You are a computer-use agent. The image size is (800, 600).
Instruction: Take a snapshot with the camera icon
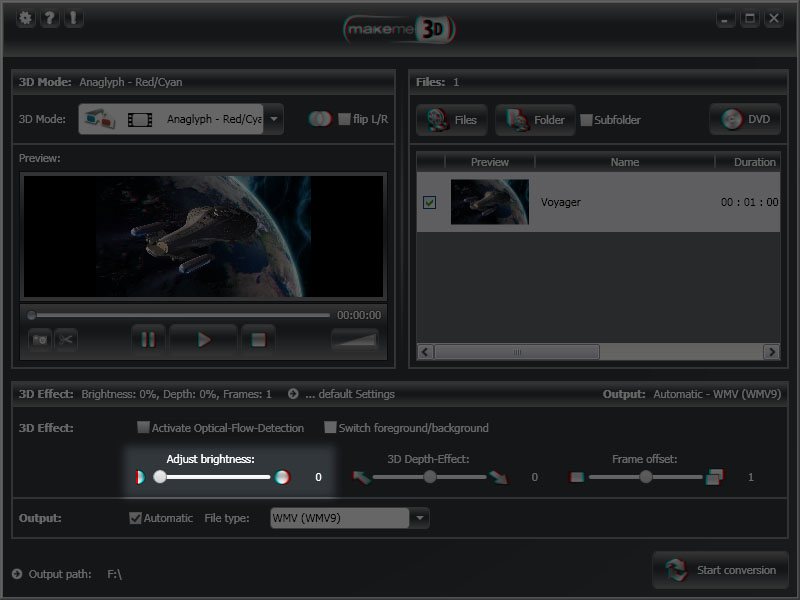click(40, 340)
